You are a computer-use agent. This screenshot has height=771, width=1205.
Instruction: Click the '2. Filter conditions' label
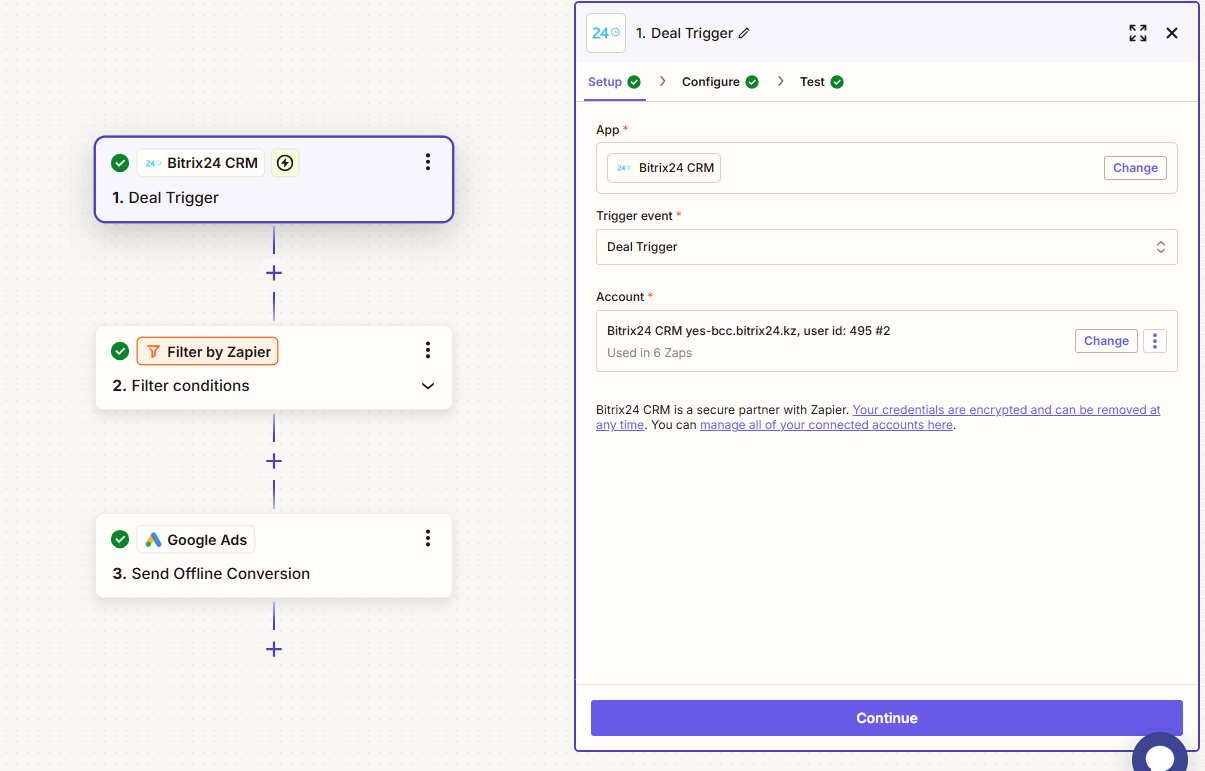[x=181, y=386]
